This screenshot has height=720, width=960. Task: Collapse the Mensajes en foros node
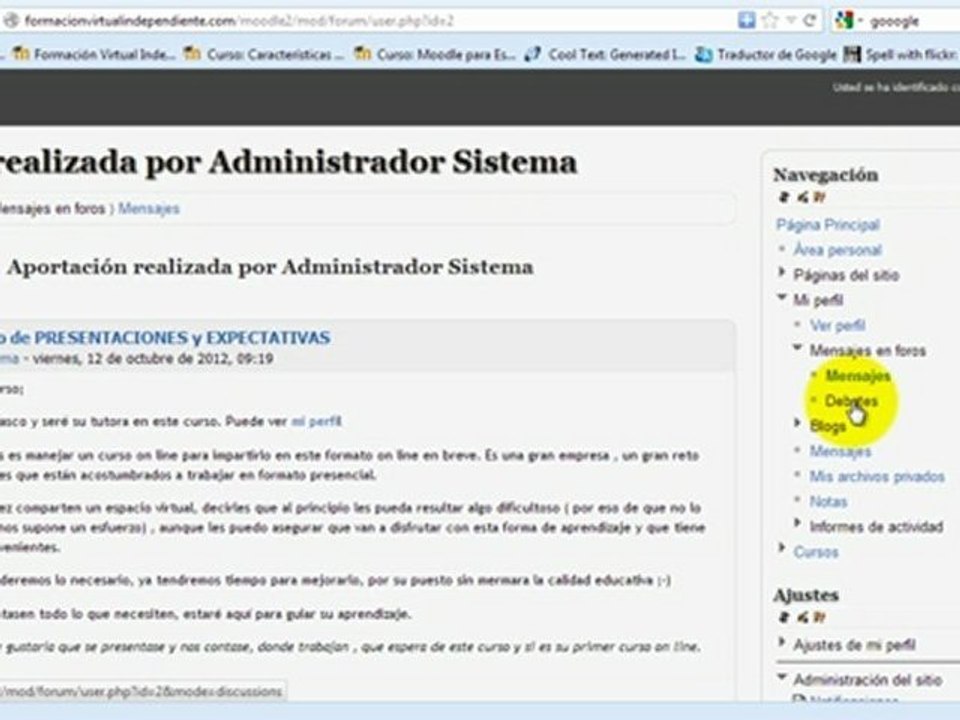[x=798, y=347]
